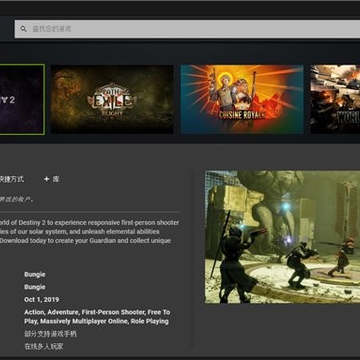Click the 在线多人玩家 text

pyautogui.click(x=44, y=346)
